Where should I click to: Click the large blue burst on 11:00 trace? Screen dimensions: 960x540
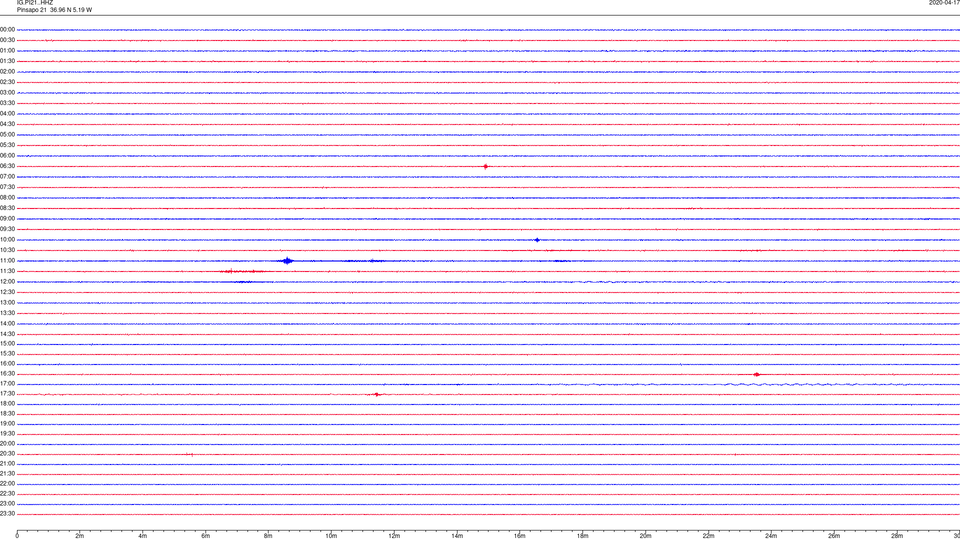click(x=287, y=261)
